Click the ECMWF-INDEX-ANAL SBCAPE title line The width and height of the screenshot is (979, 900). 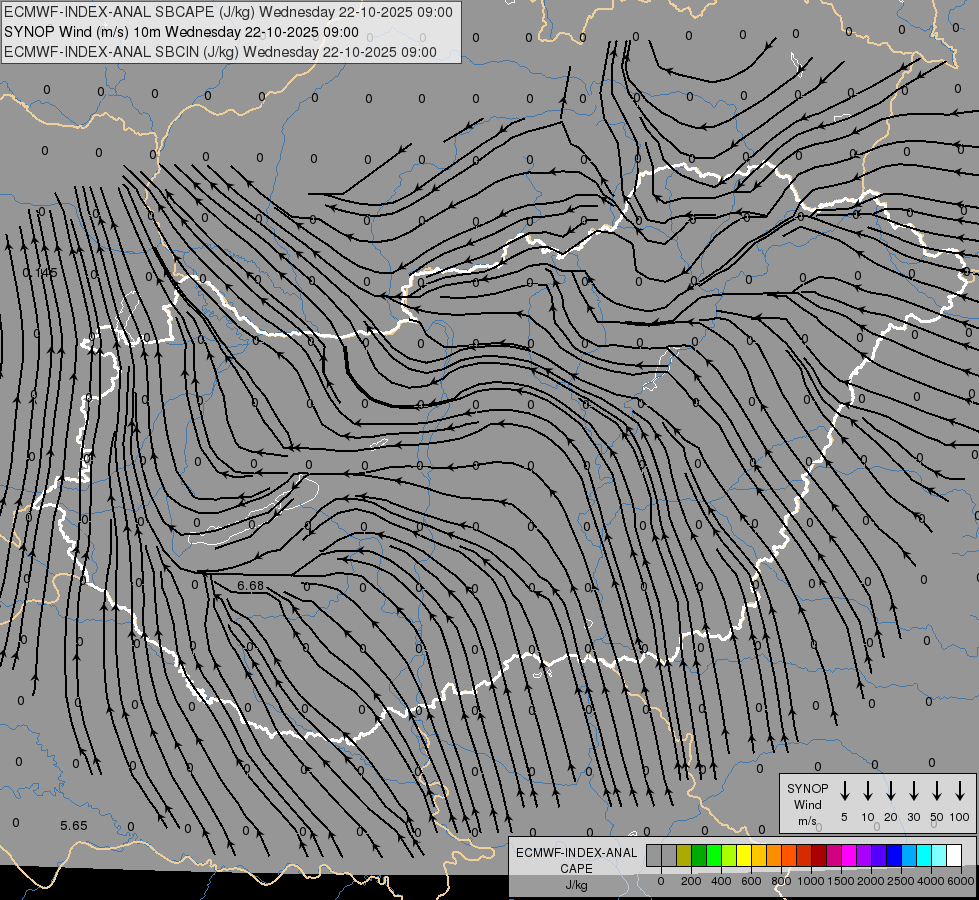[x=228, y=12]
